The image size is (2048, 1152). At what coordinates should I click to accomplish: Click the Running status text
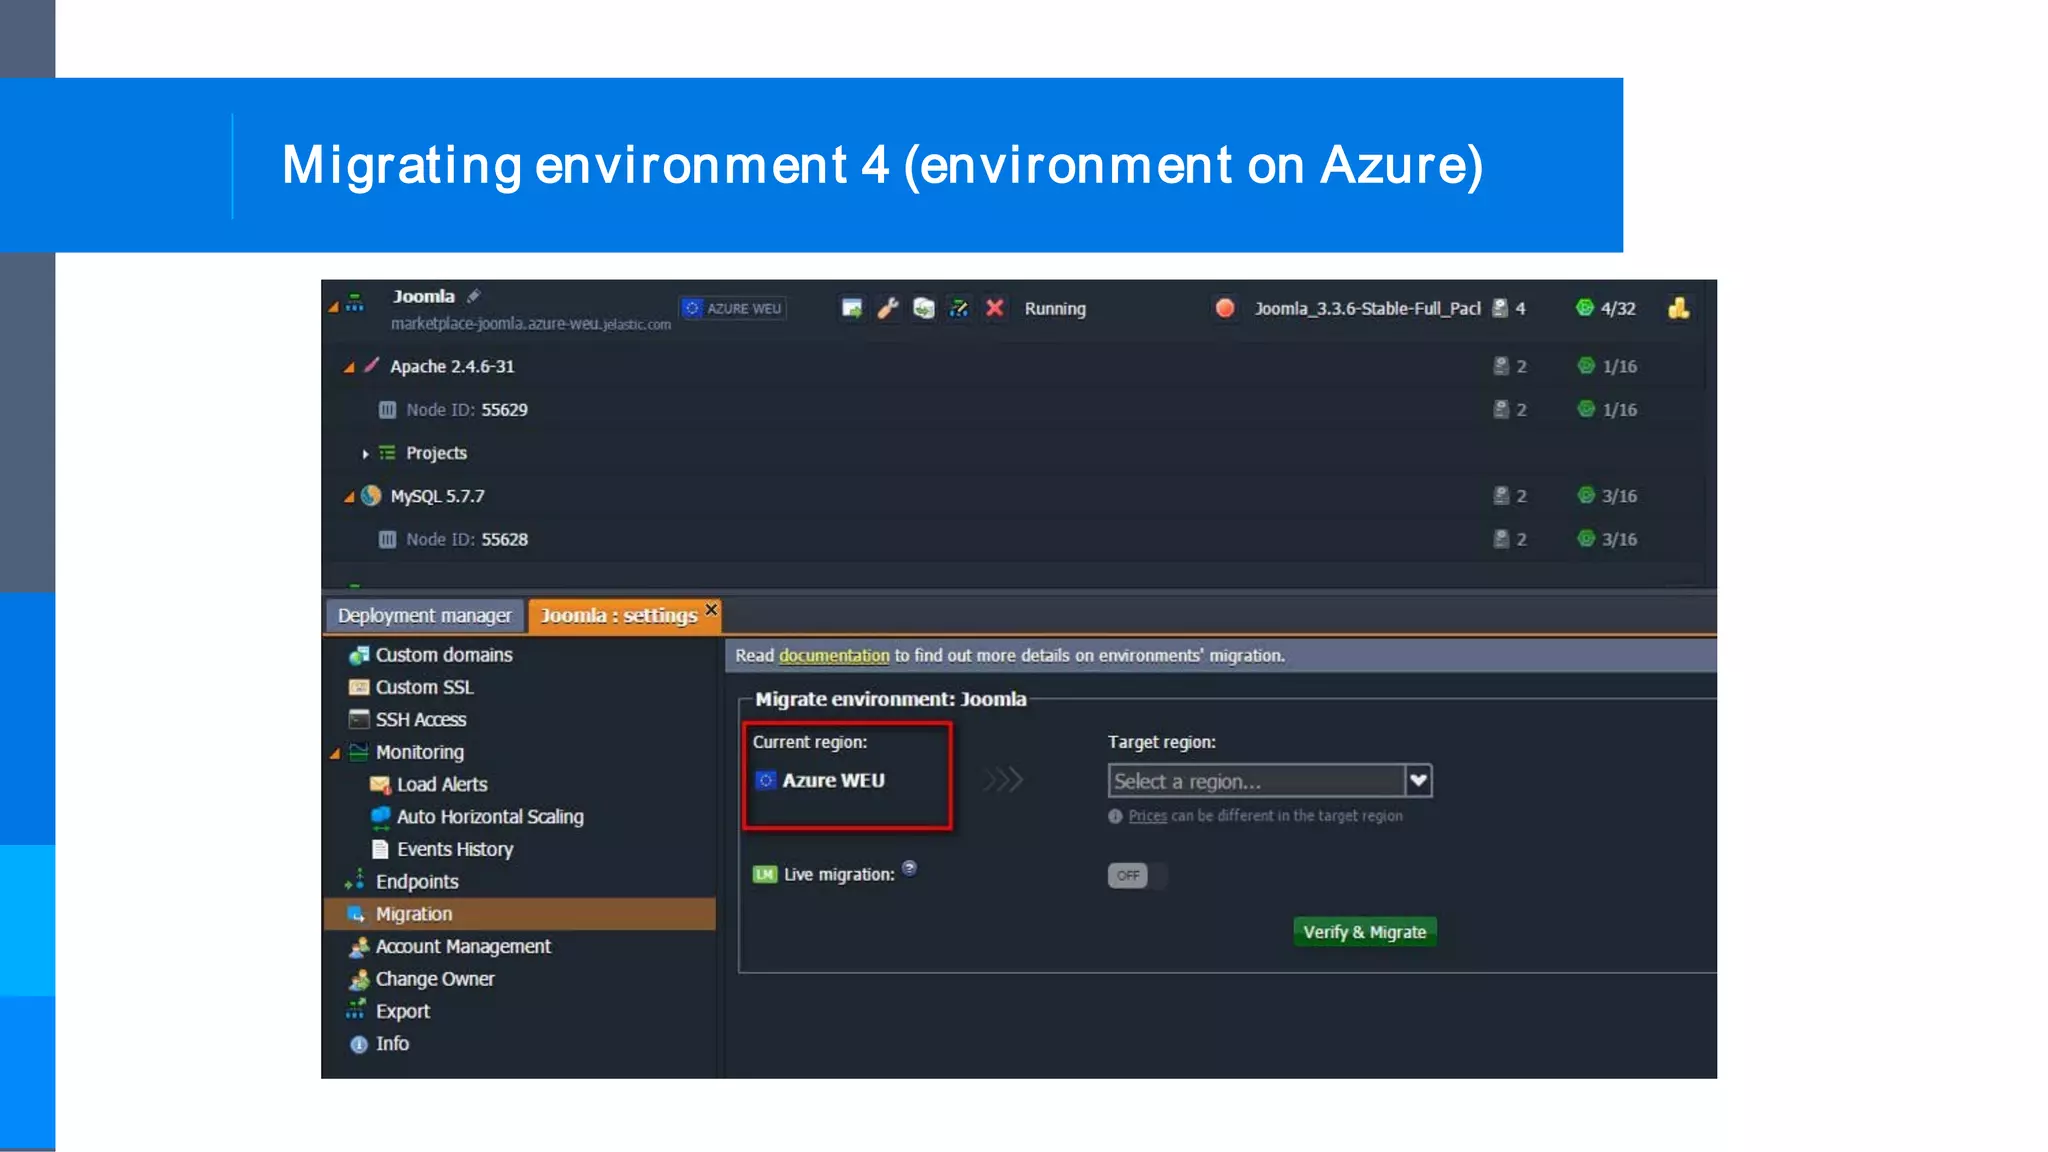tap(1055, 308)
